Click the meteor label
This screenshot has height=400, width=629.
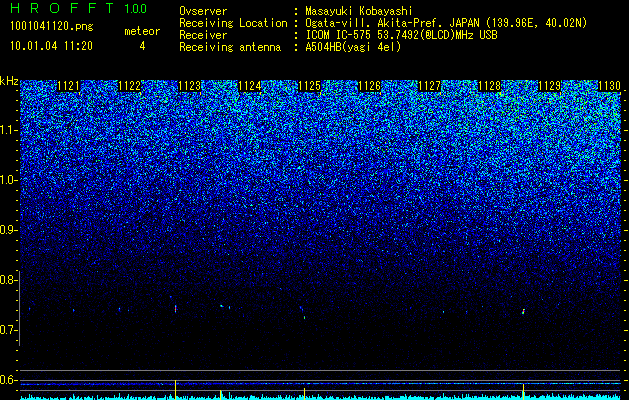(x=142, y=31)
